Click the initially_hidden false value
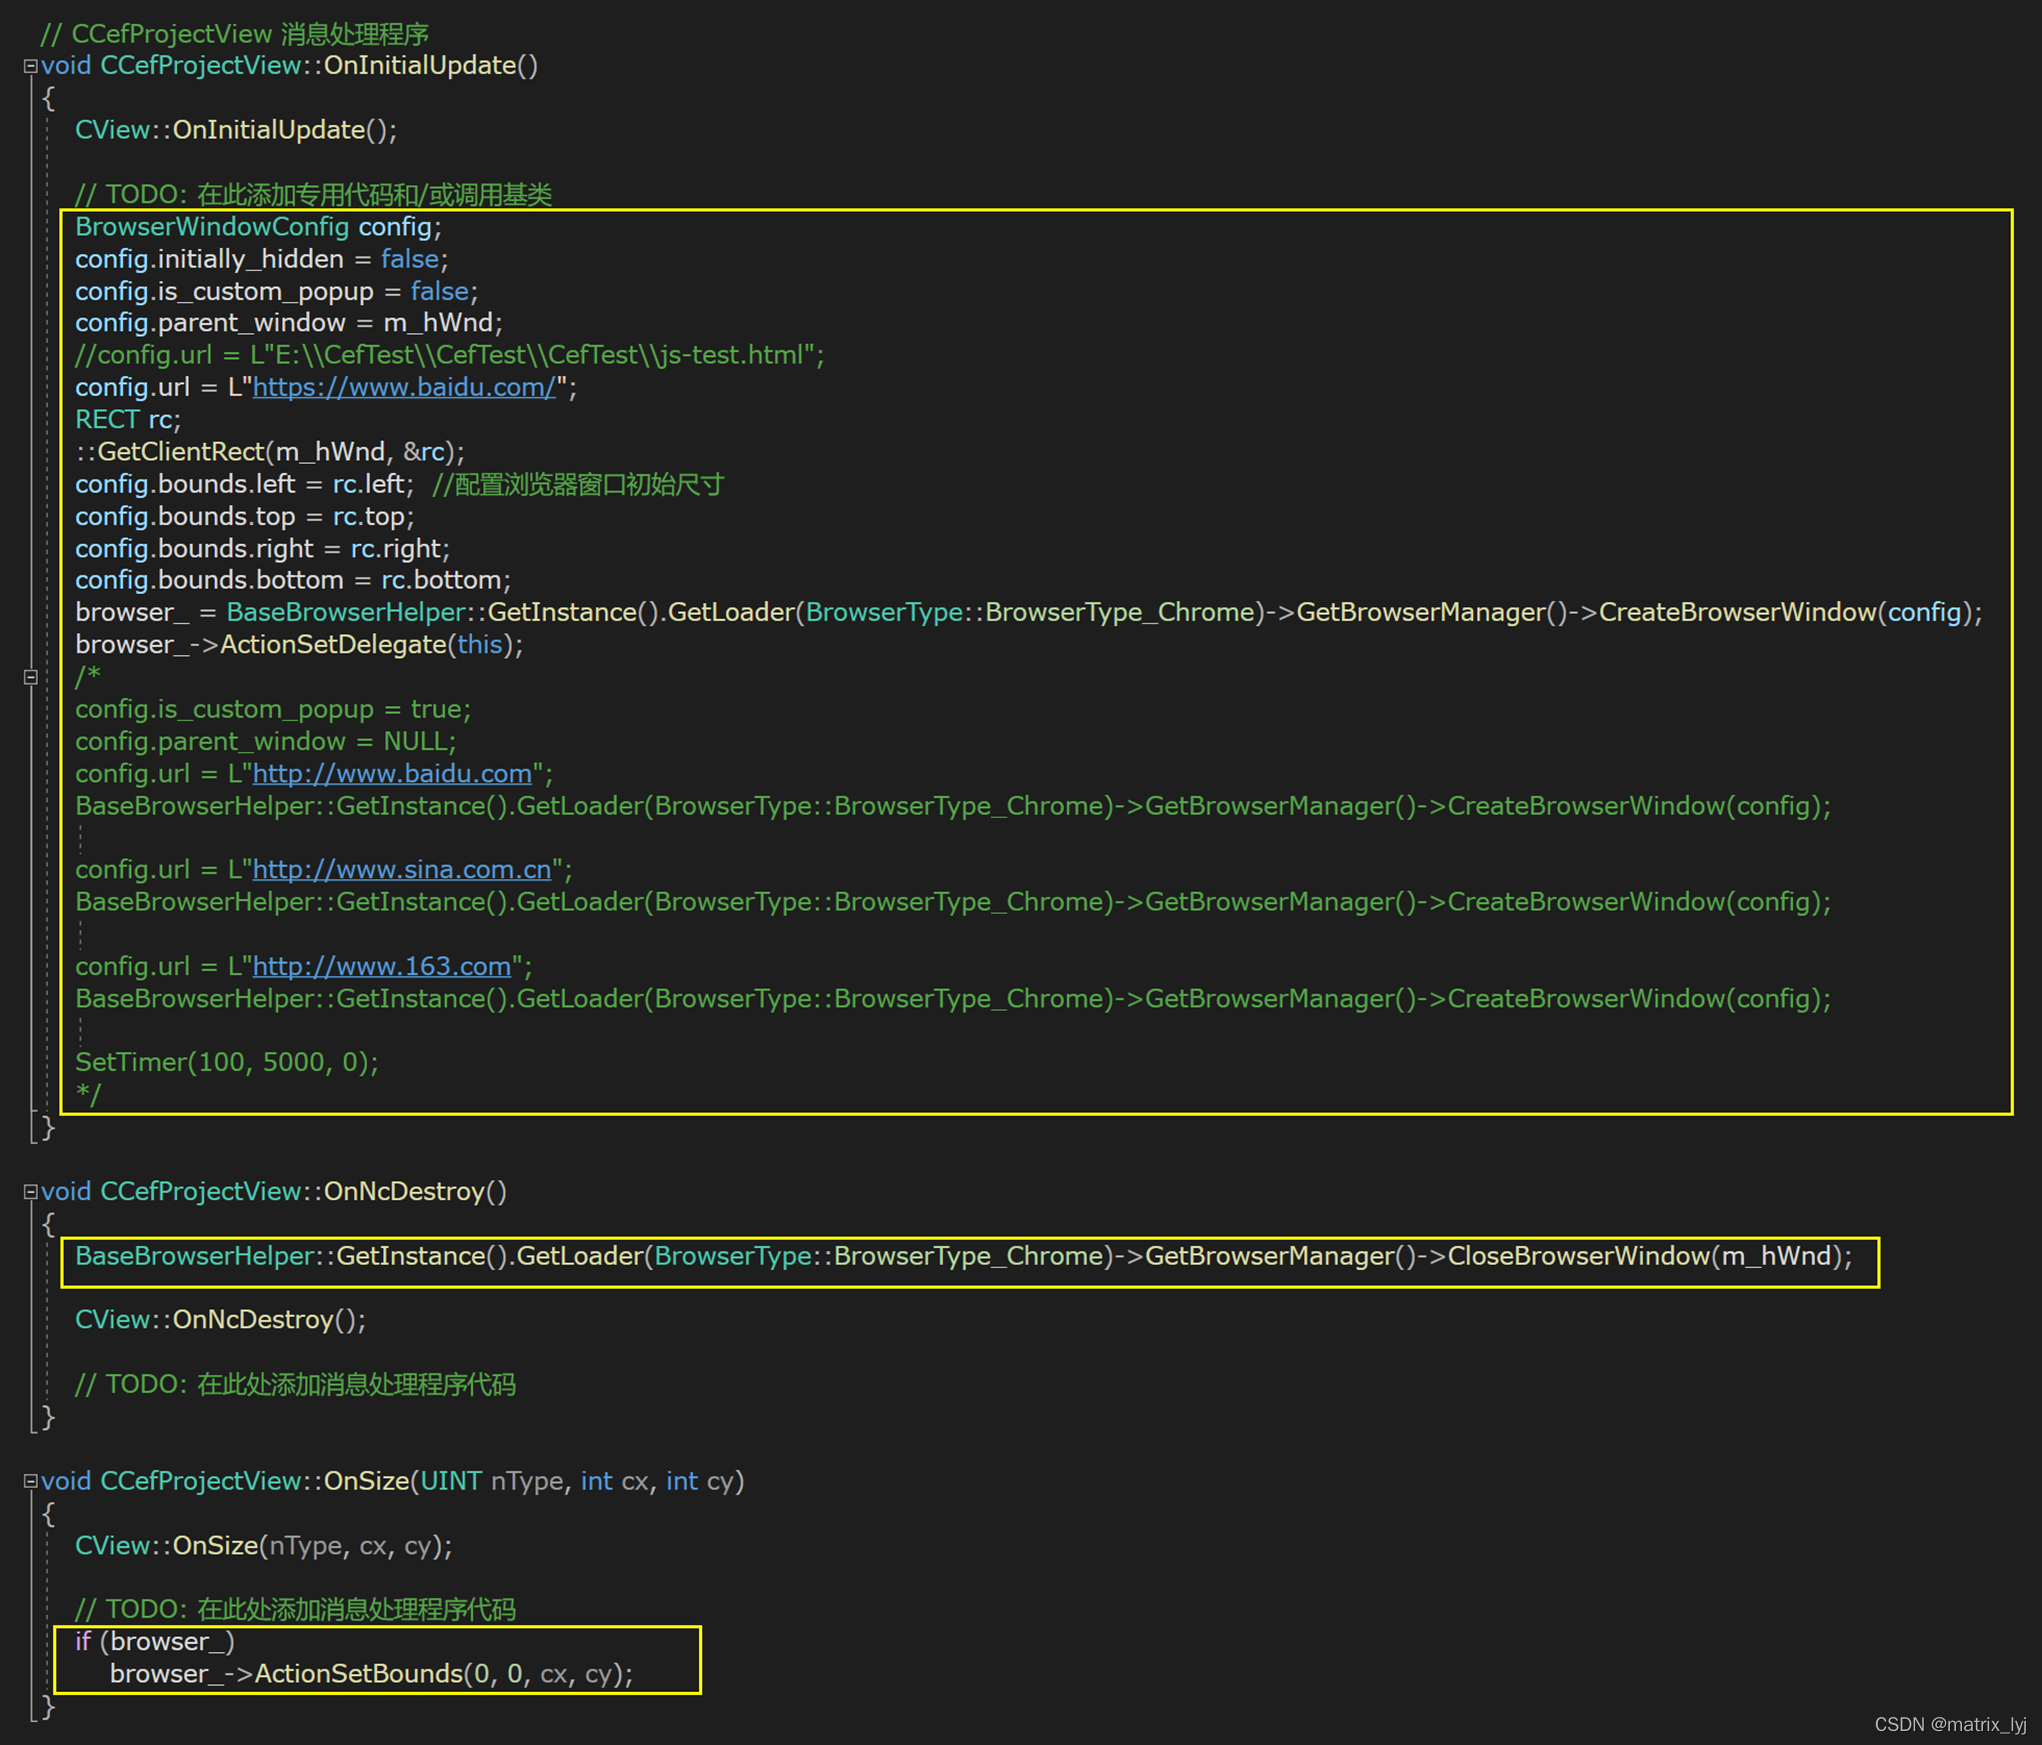This screenshot has width=2042, height=1745. point(410,260)
